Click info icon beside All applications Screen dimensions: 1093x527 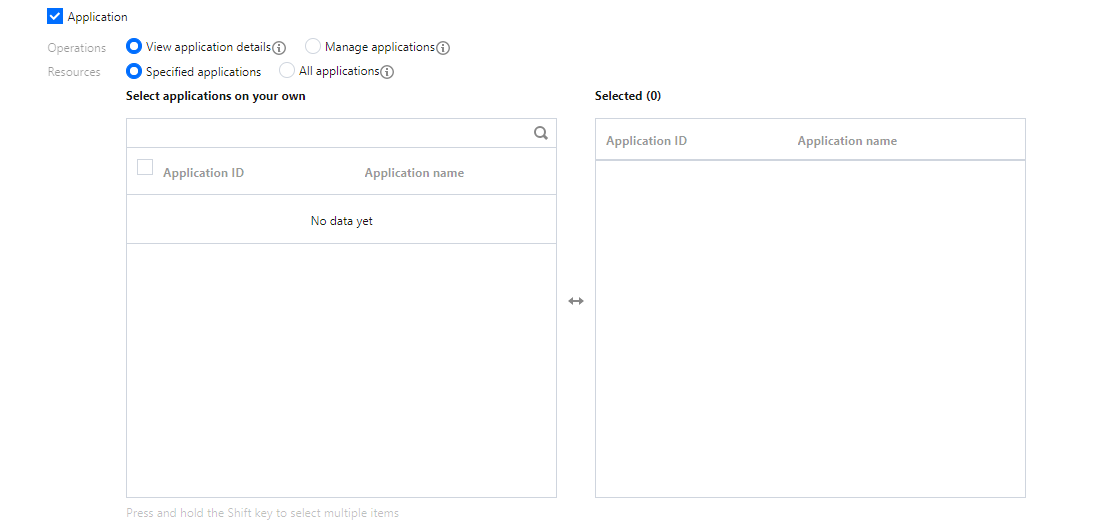(387, 72)
